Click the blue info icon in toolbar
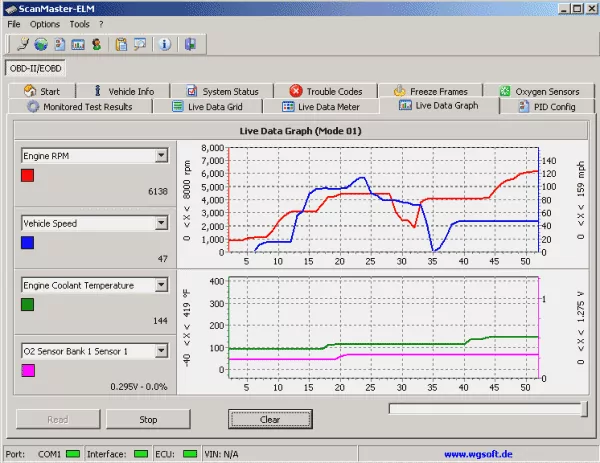 (164, 45)
